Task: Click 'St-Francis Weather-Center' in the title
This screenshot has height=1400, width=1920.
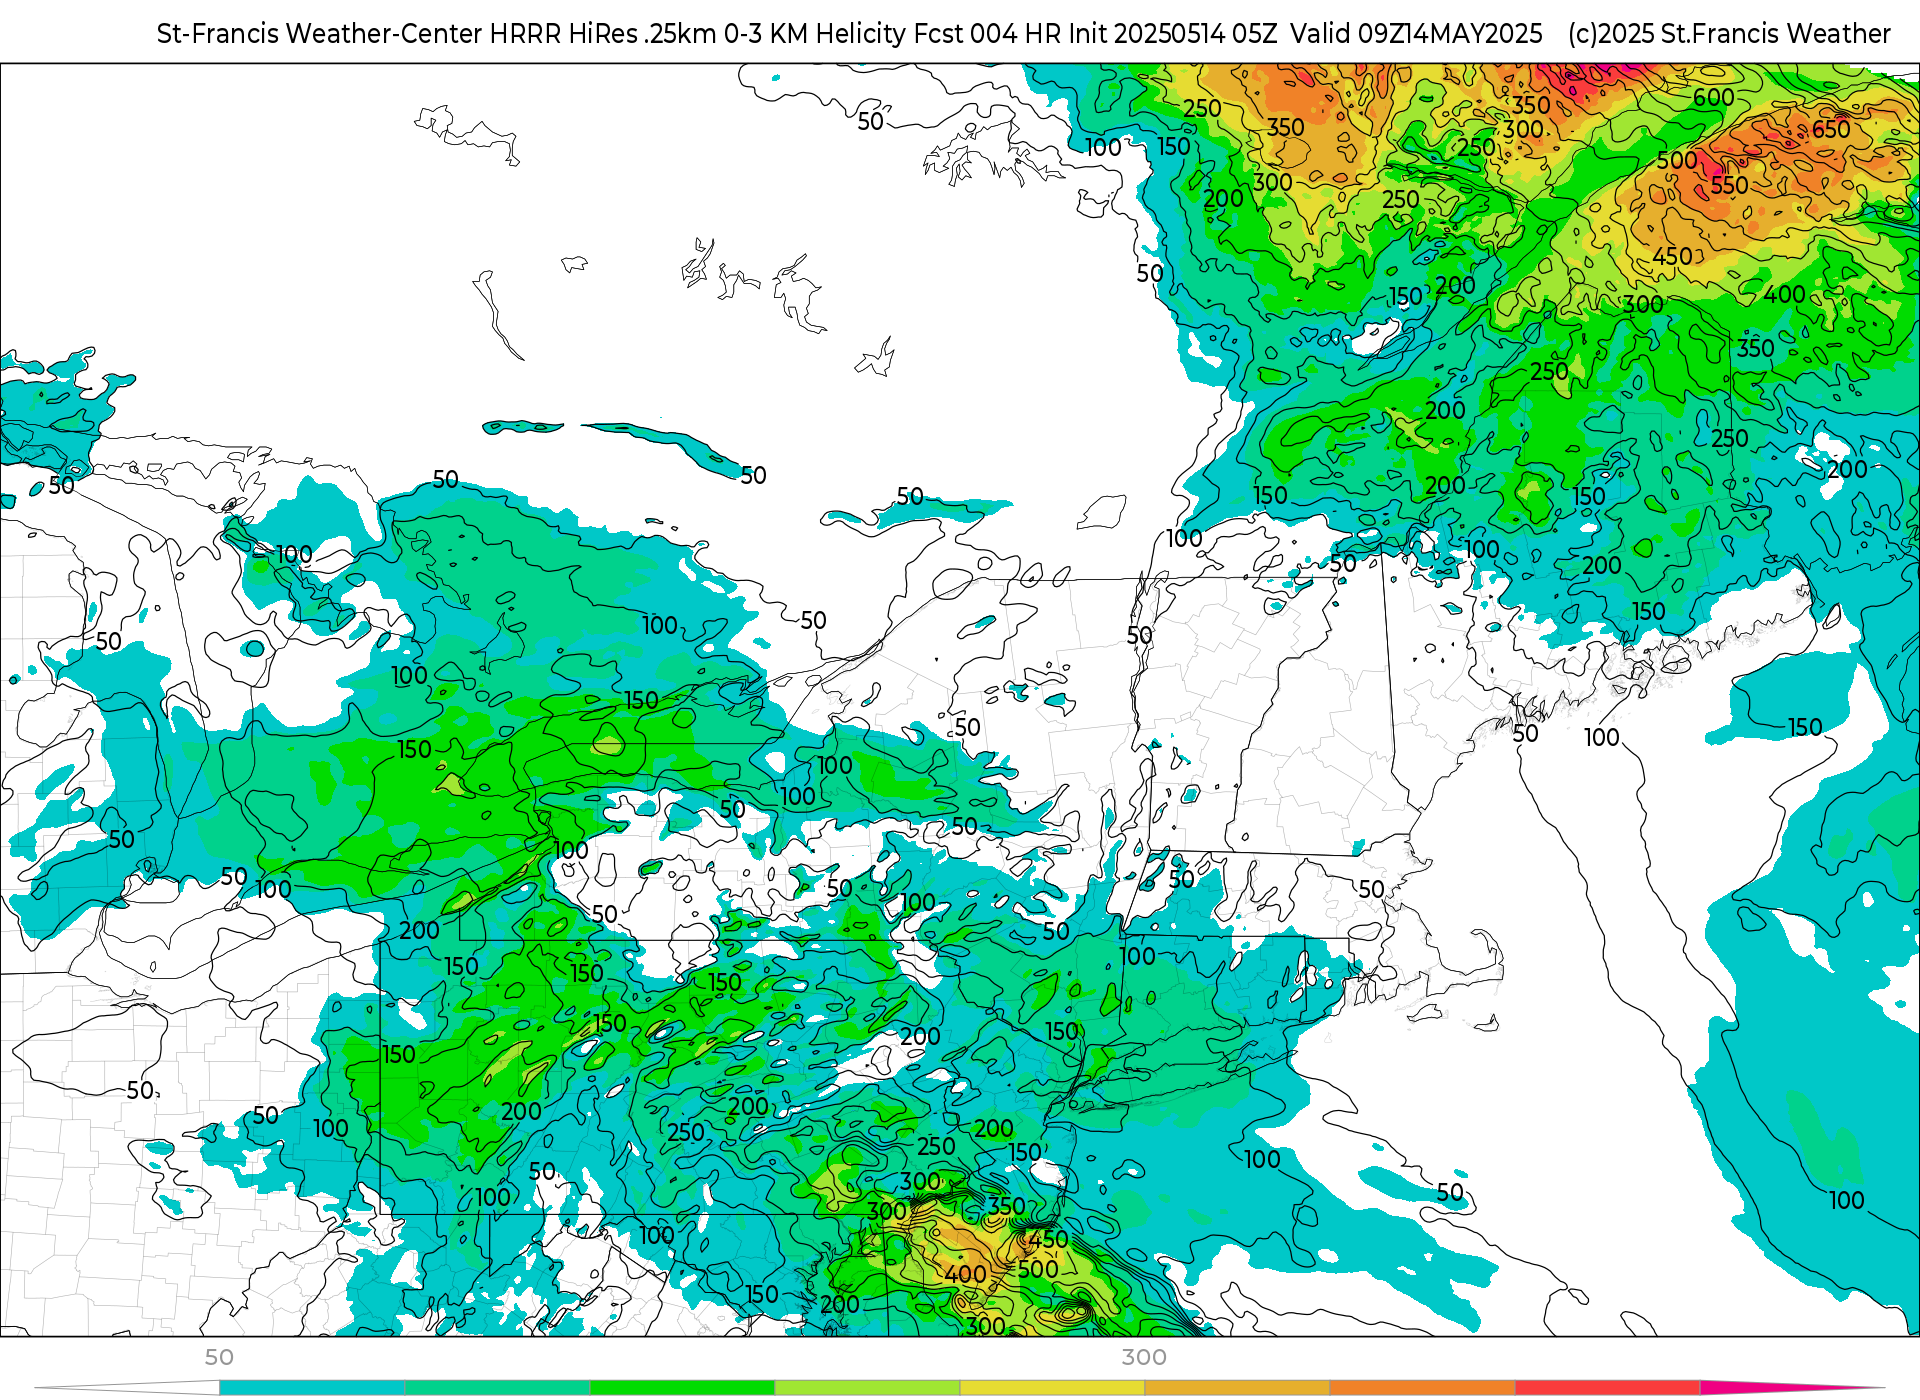Action: click(320, 34)
